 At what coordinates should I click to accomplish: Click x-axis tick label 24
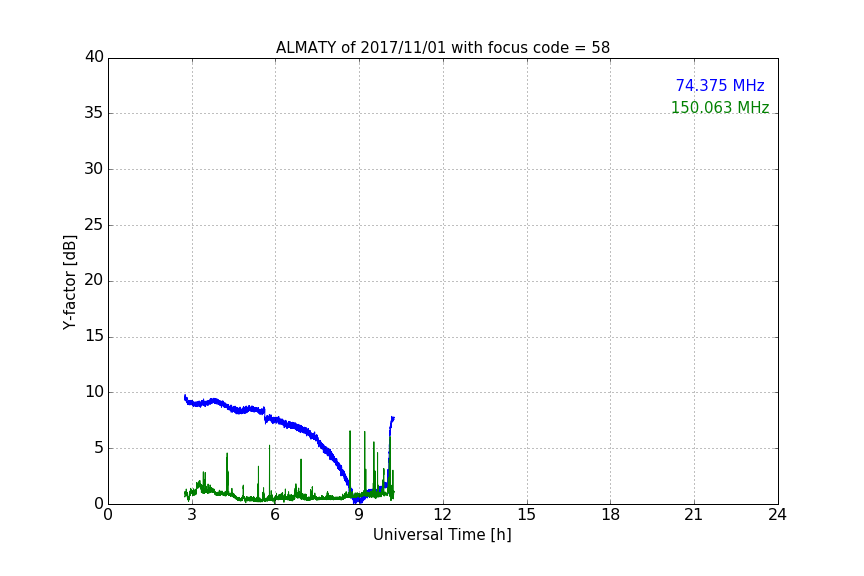pos(777,515)
